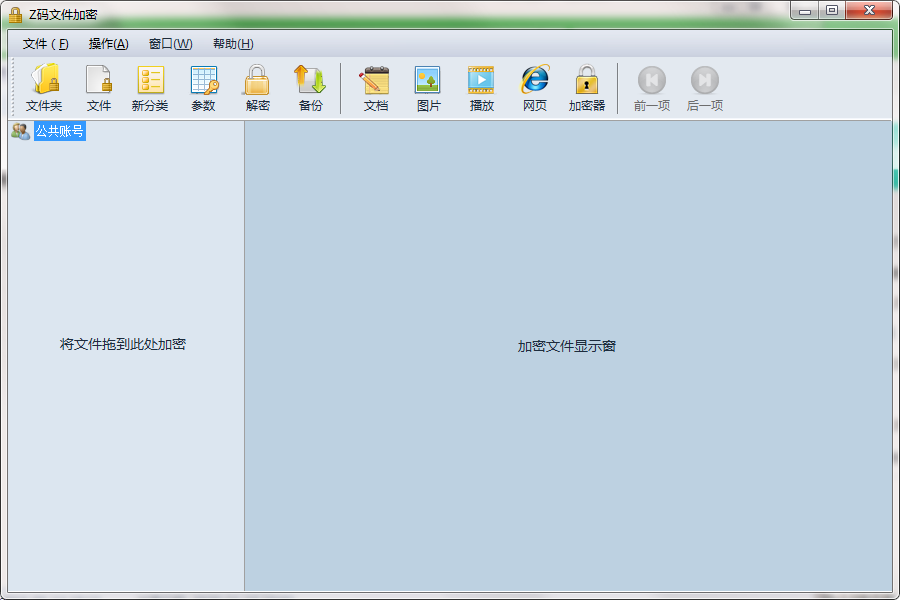This screenshot has height=600, width=900.
Task: Launch the 加密器 (encryptor) tool
Action: tap(587, 88)
